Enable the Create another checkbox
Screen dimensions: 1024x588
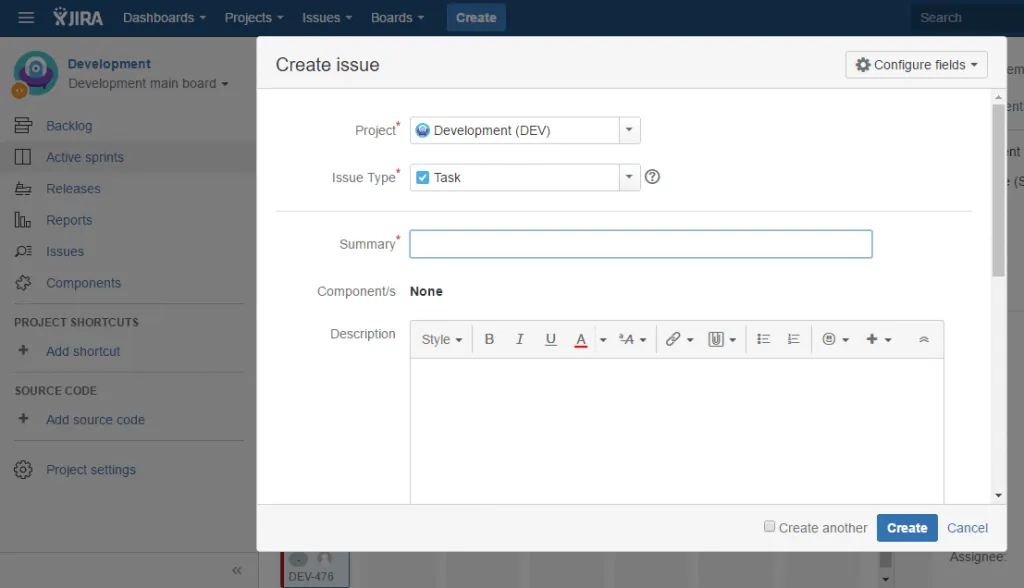(770, 527)
